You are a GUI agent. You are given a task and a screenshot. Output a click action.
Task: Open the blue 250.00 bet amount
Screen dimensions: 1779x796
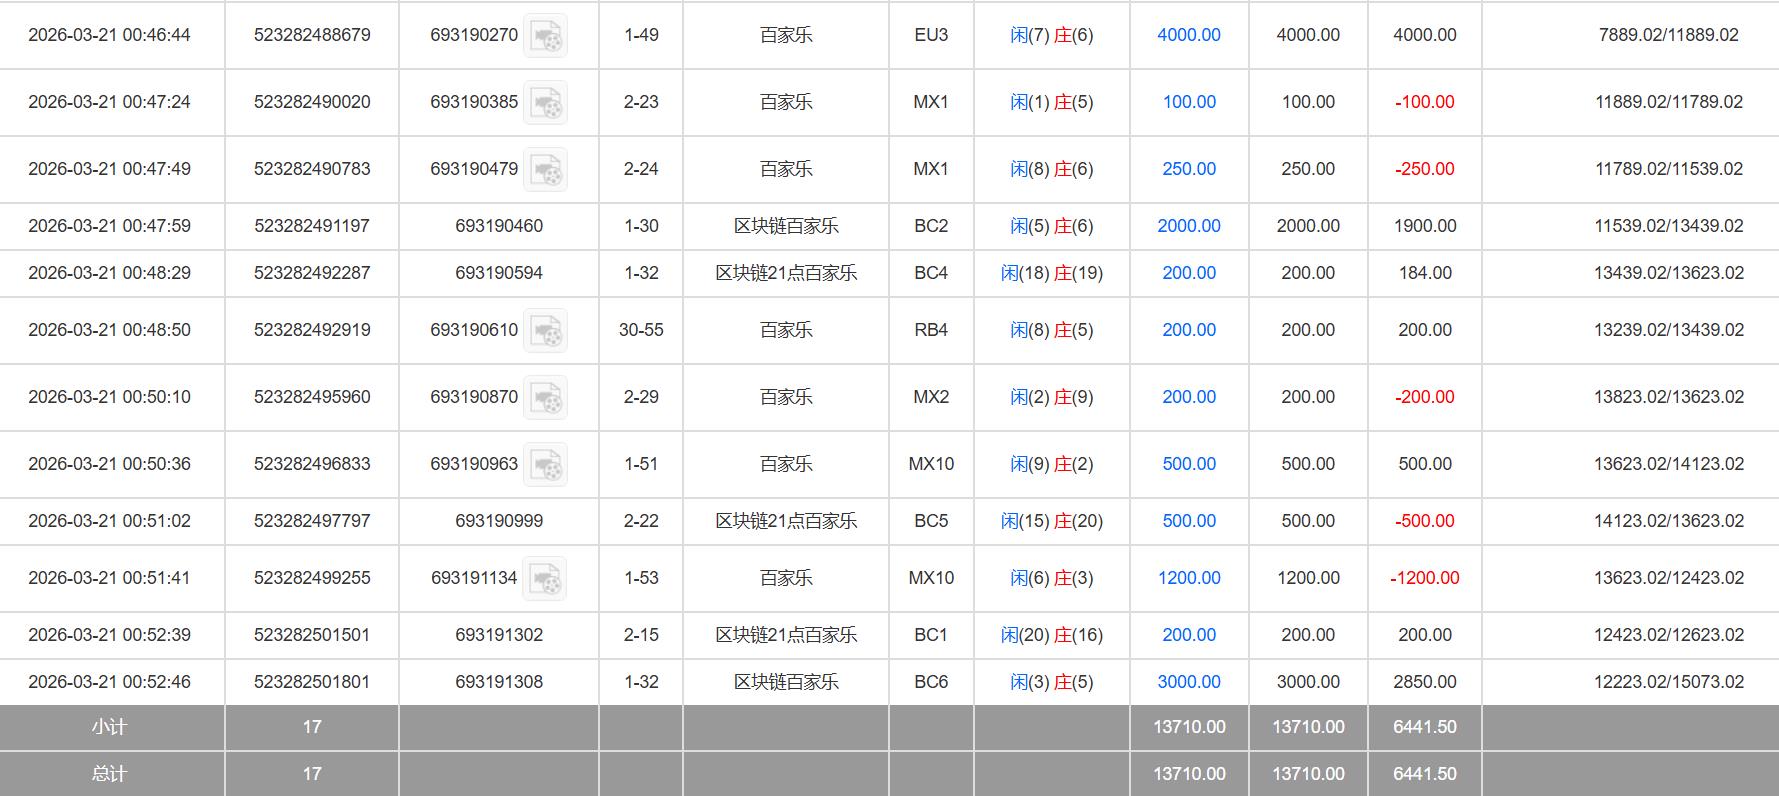pos(1188,169)
